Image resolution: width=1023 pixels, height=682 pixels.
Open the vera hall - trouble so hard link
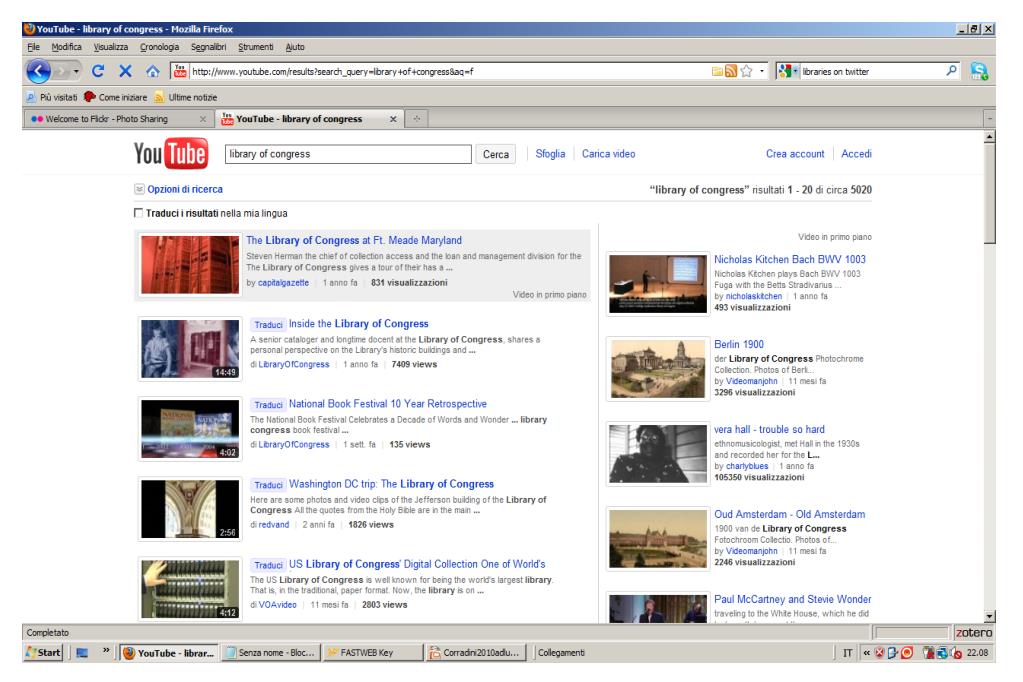(769, 429)
